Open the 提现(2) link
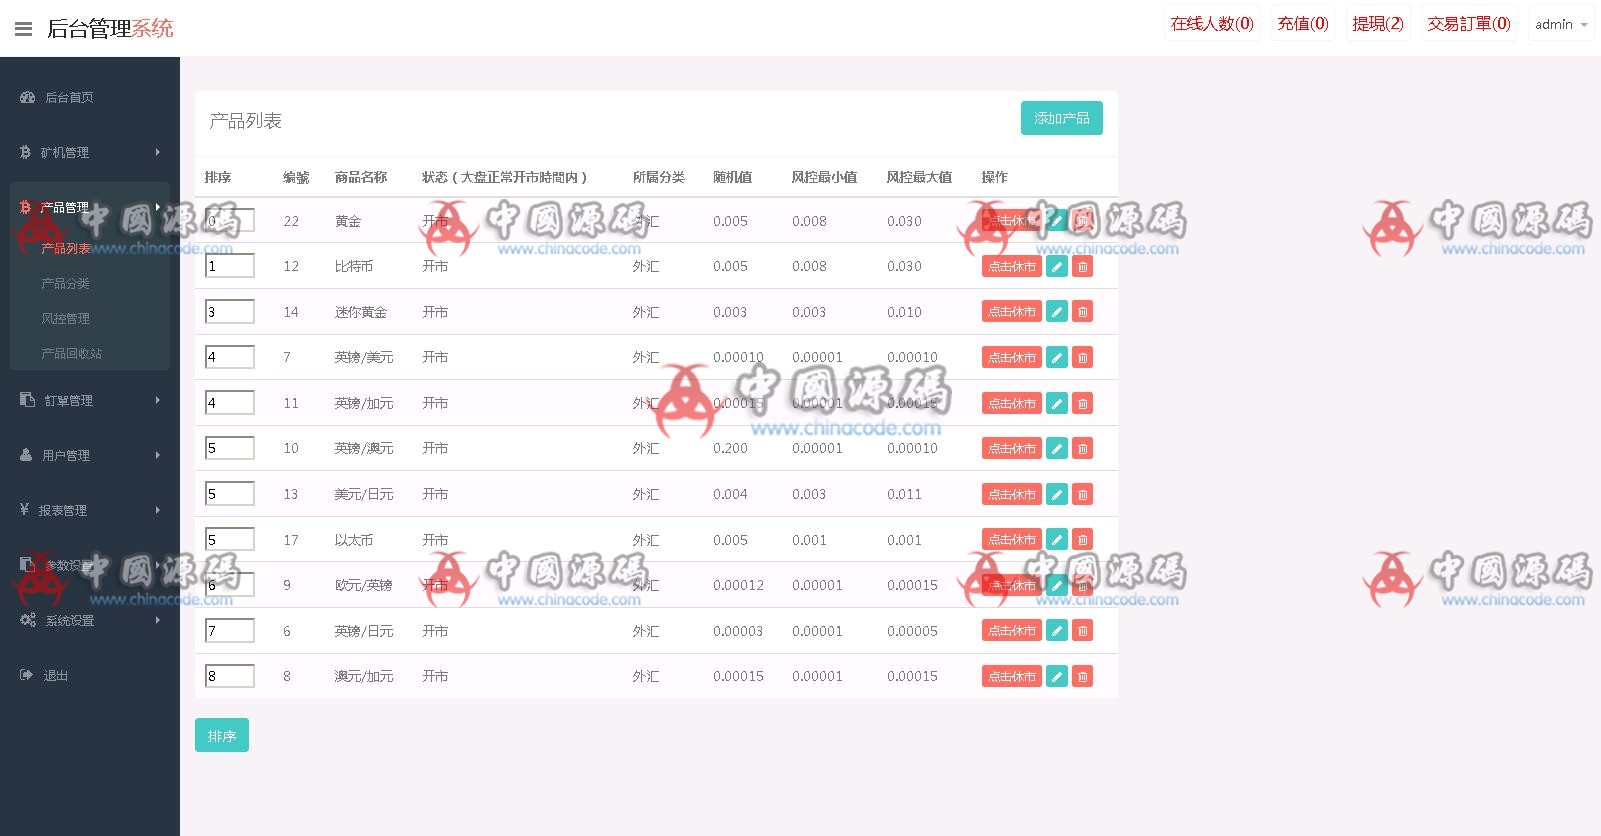 click(1378, 24)
